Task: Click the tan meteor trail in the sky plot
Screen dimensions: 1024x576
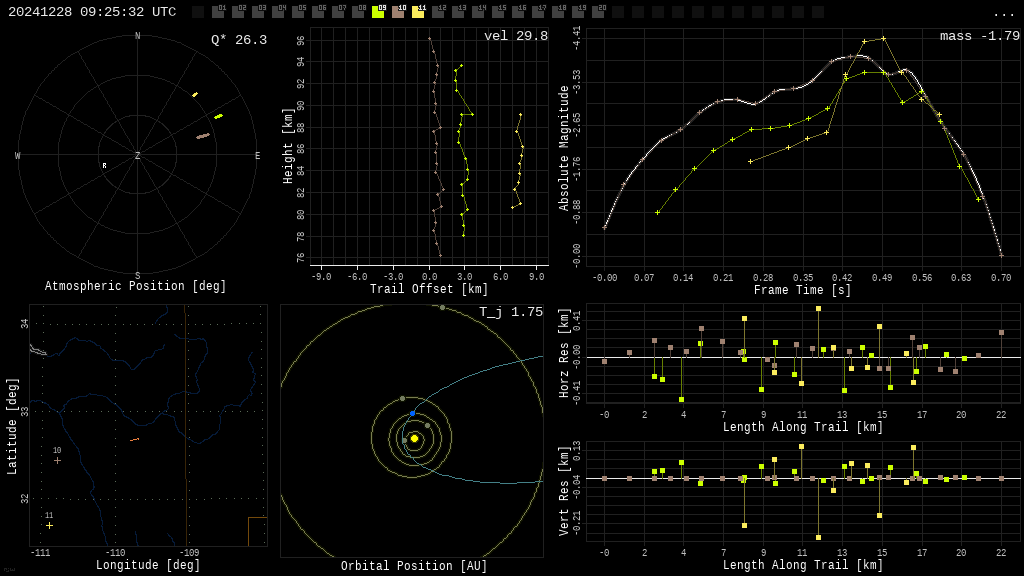Action: point(203,136)
